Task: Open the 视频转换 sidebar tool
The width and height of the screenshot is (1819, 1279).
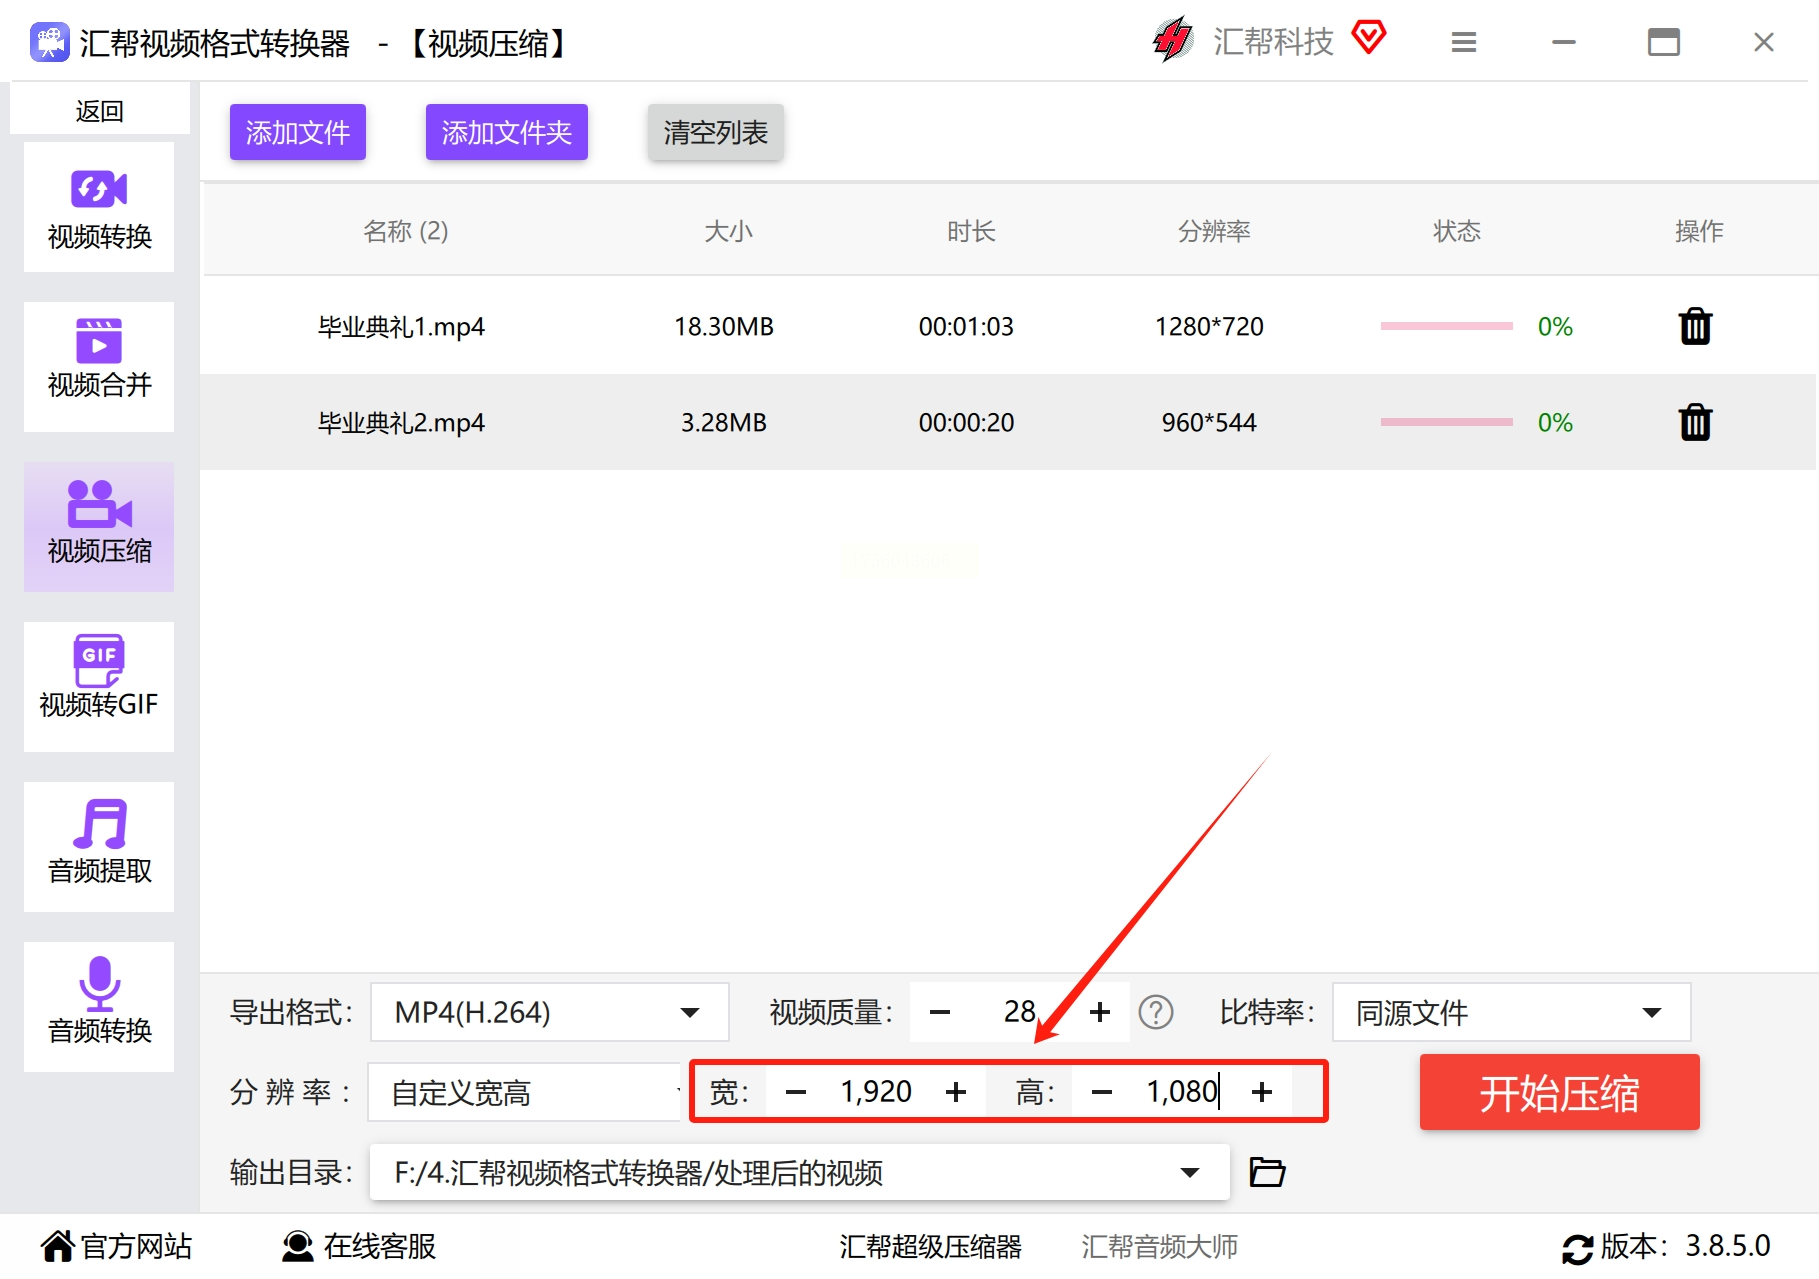Action: (99, 207)
